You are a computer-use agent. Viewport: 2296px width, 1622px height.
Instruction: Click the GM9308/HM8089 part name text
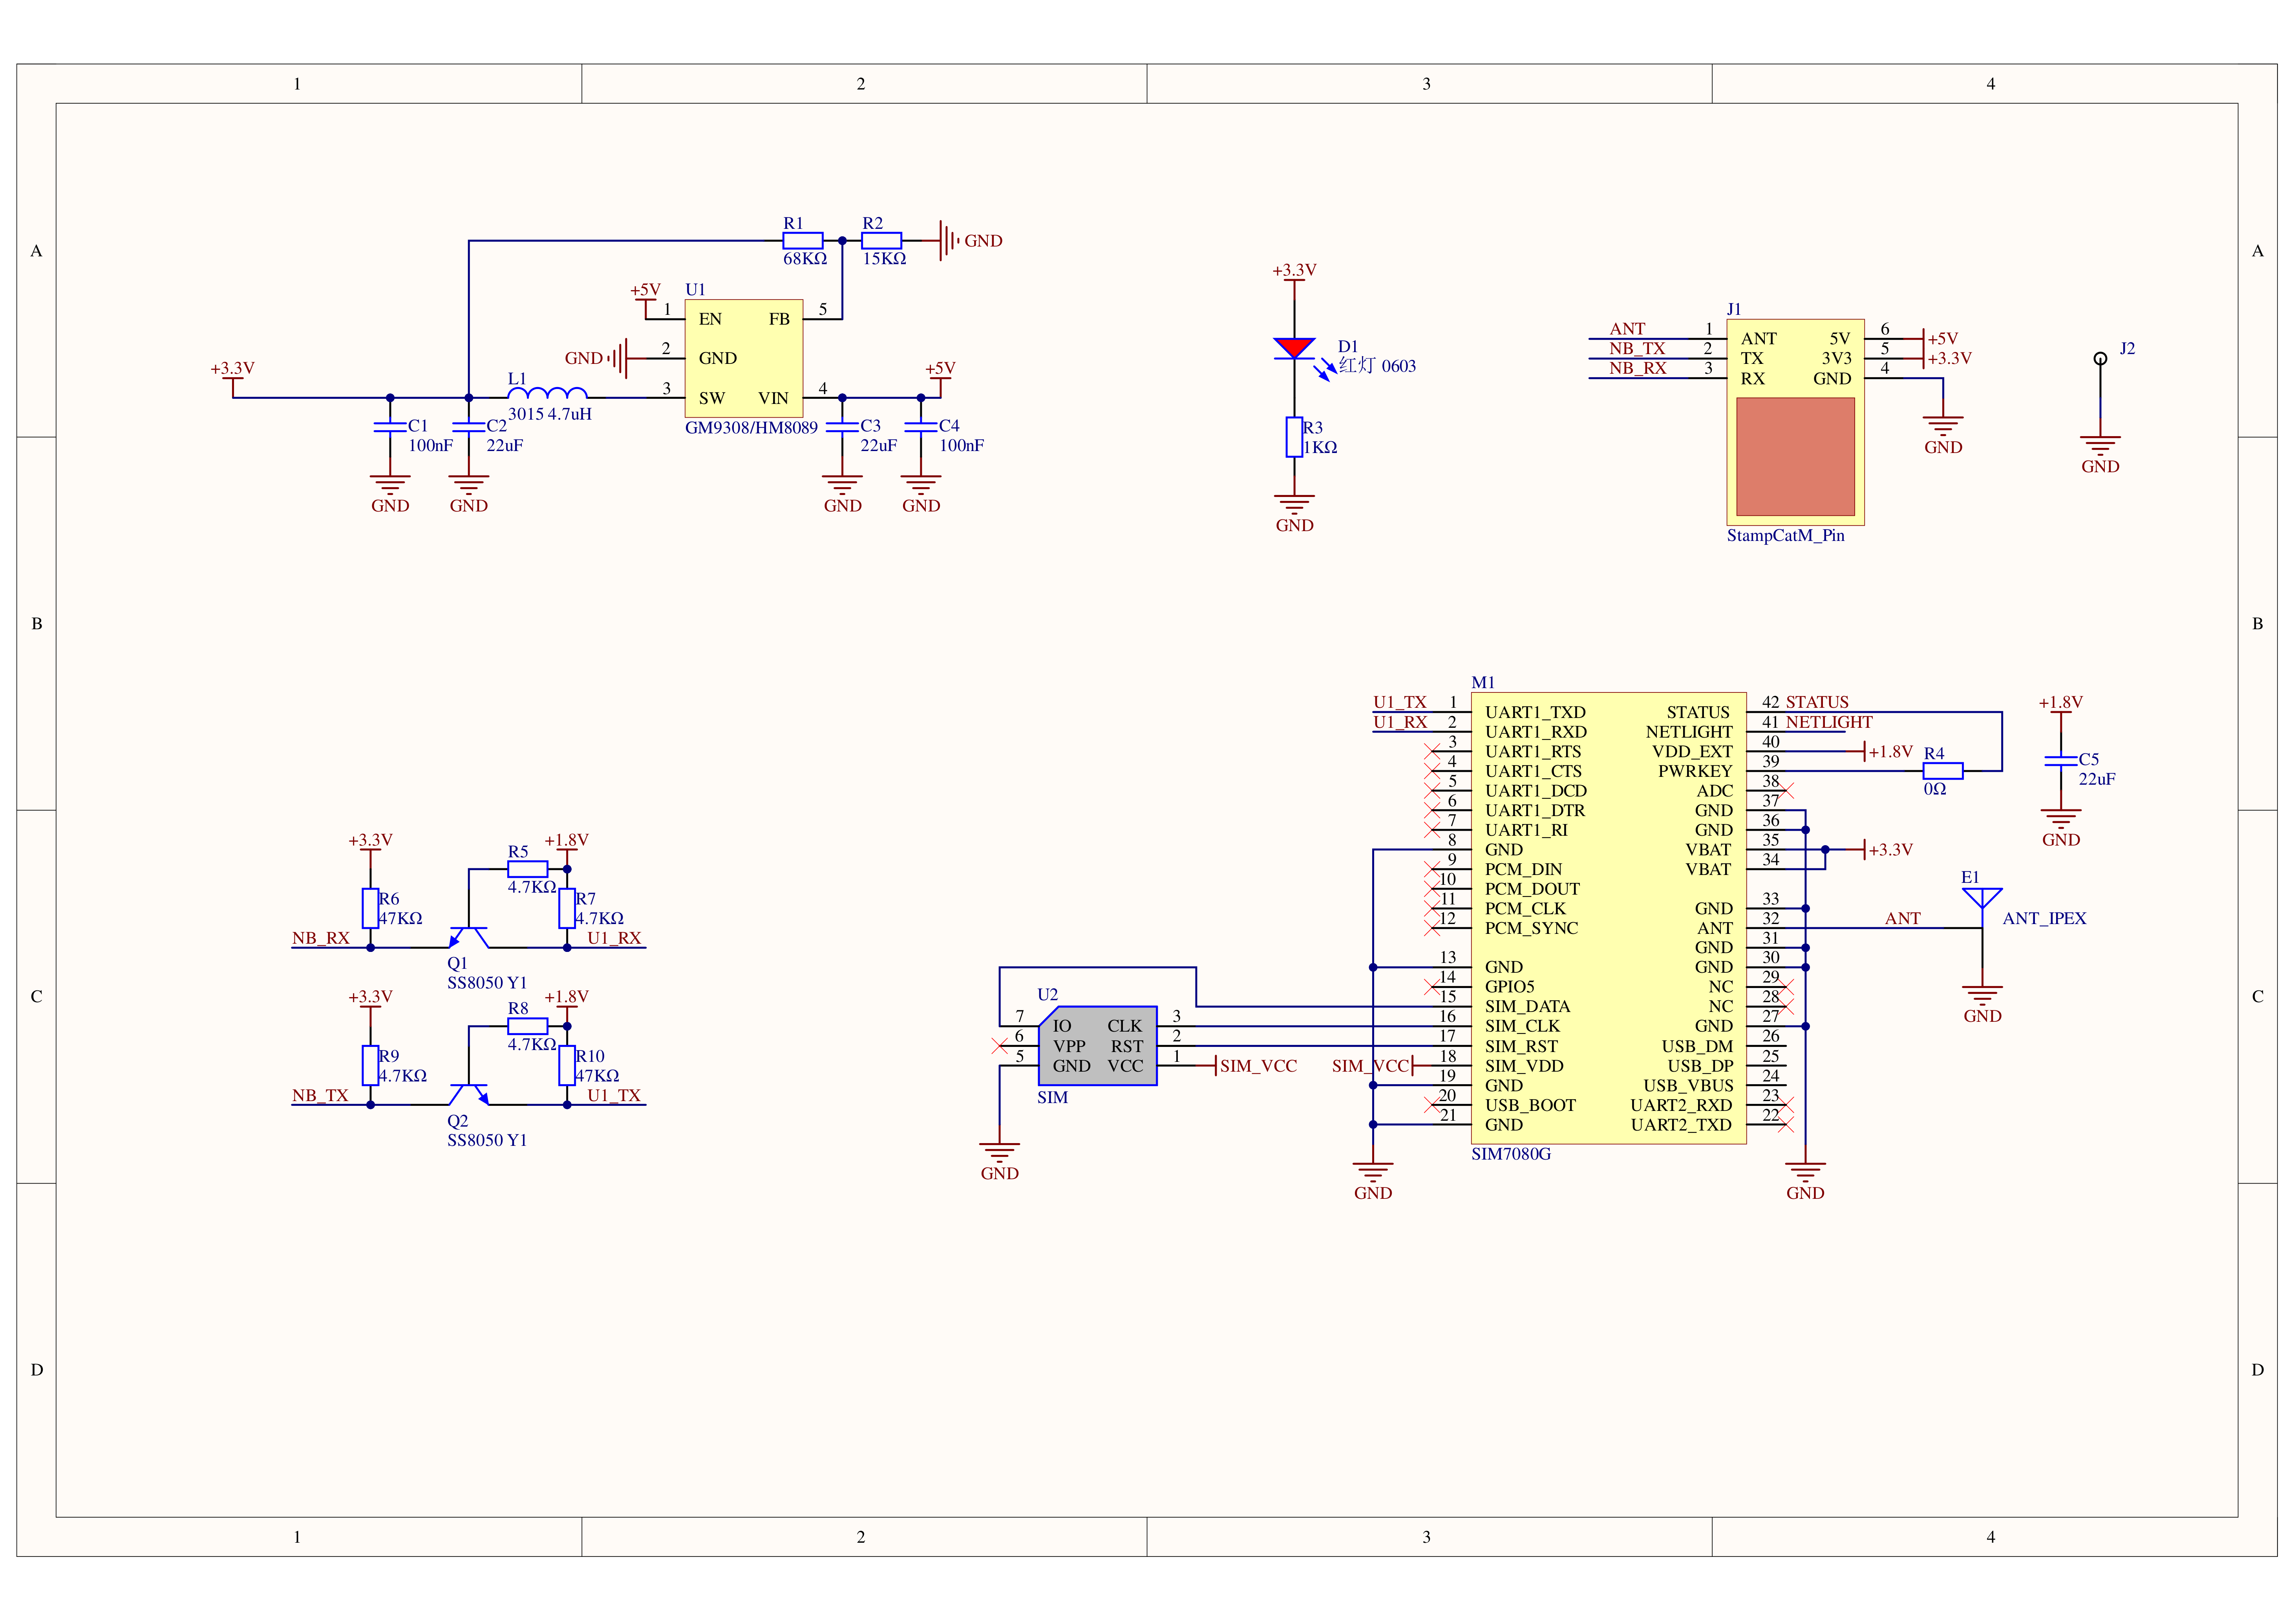click(751, 428)
